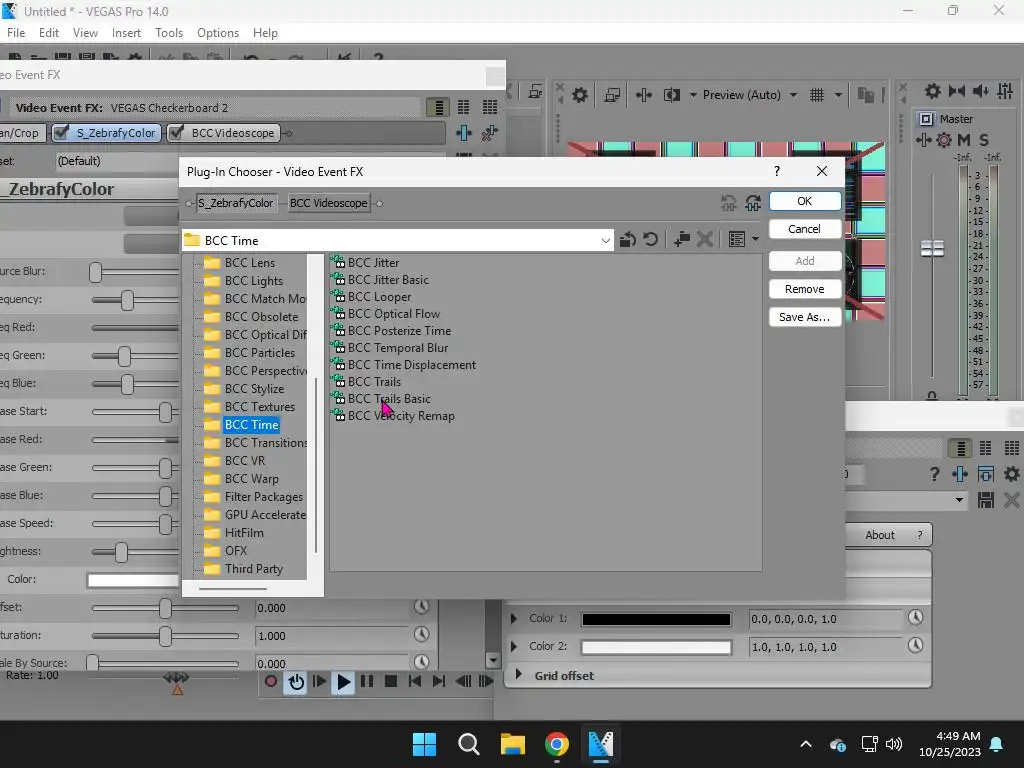Confirm with the OK button
This screenshot has height=768, width=1024.
pyautogui.click(x=805, y=201)
